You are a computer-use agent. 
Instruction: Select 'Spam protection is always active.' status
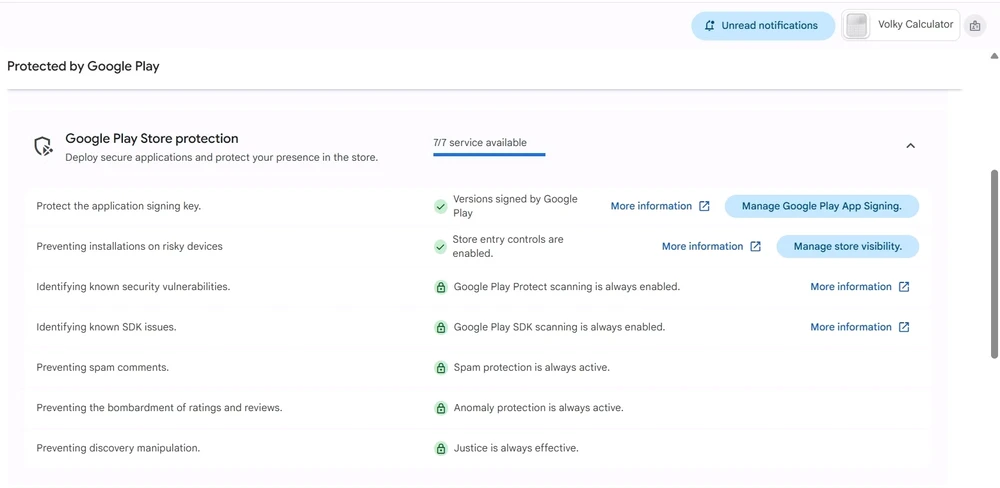(532, 367)
